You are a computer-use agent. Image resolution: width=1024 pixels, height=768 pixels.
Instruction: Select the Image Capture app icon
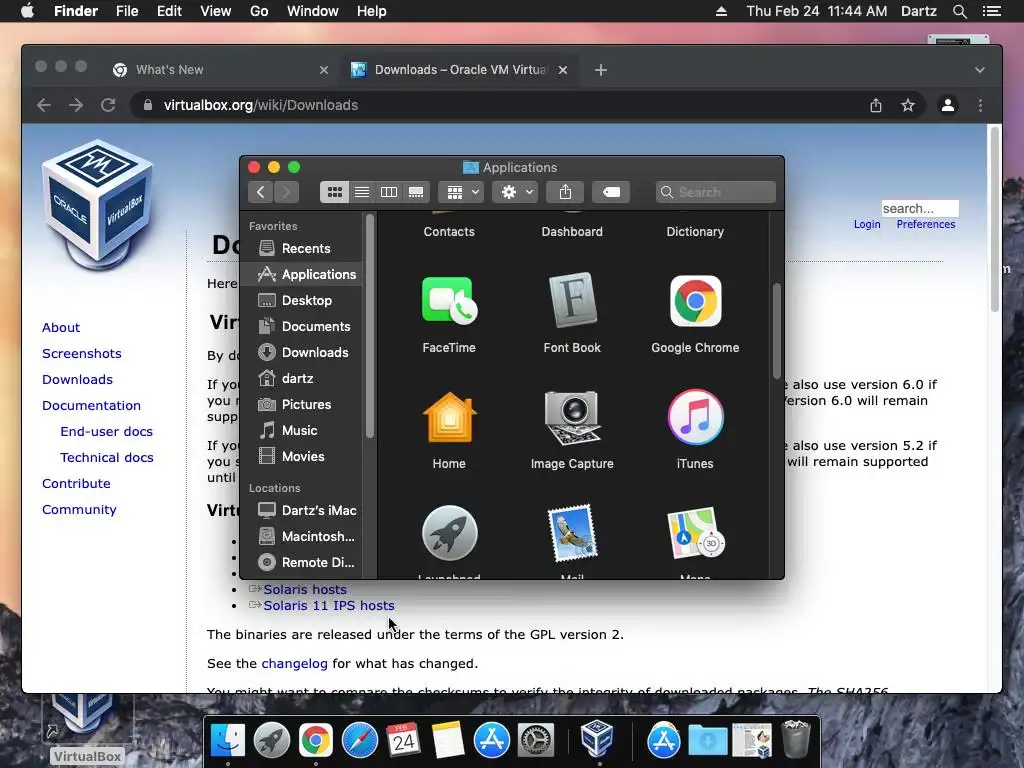click(572, 417)
